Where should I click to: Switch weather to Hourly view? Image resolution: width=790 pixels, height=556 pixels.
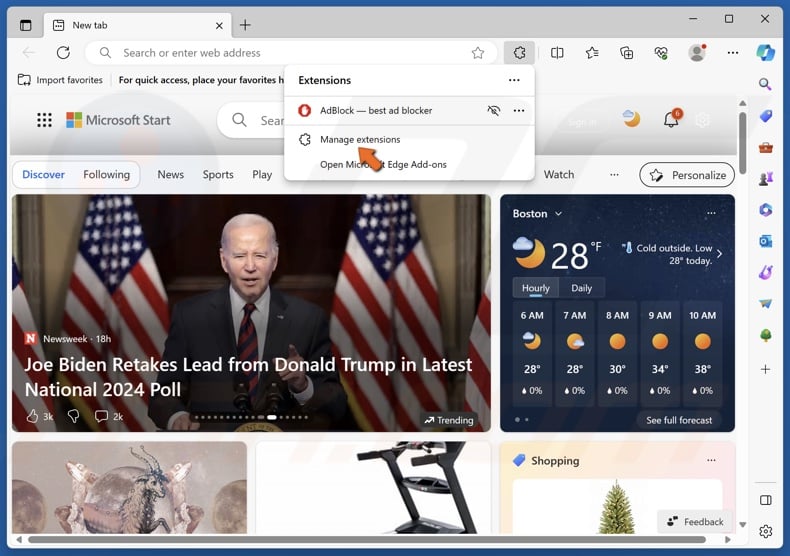536,288
